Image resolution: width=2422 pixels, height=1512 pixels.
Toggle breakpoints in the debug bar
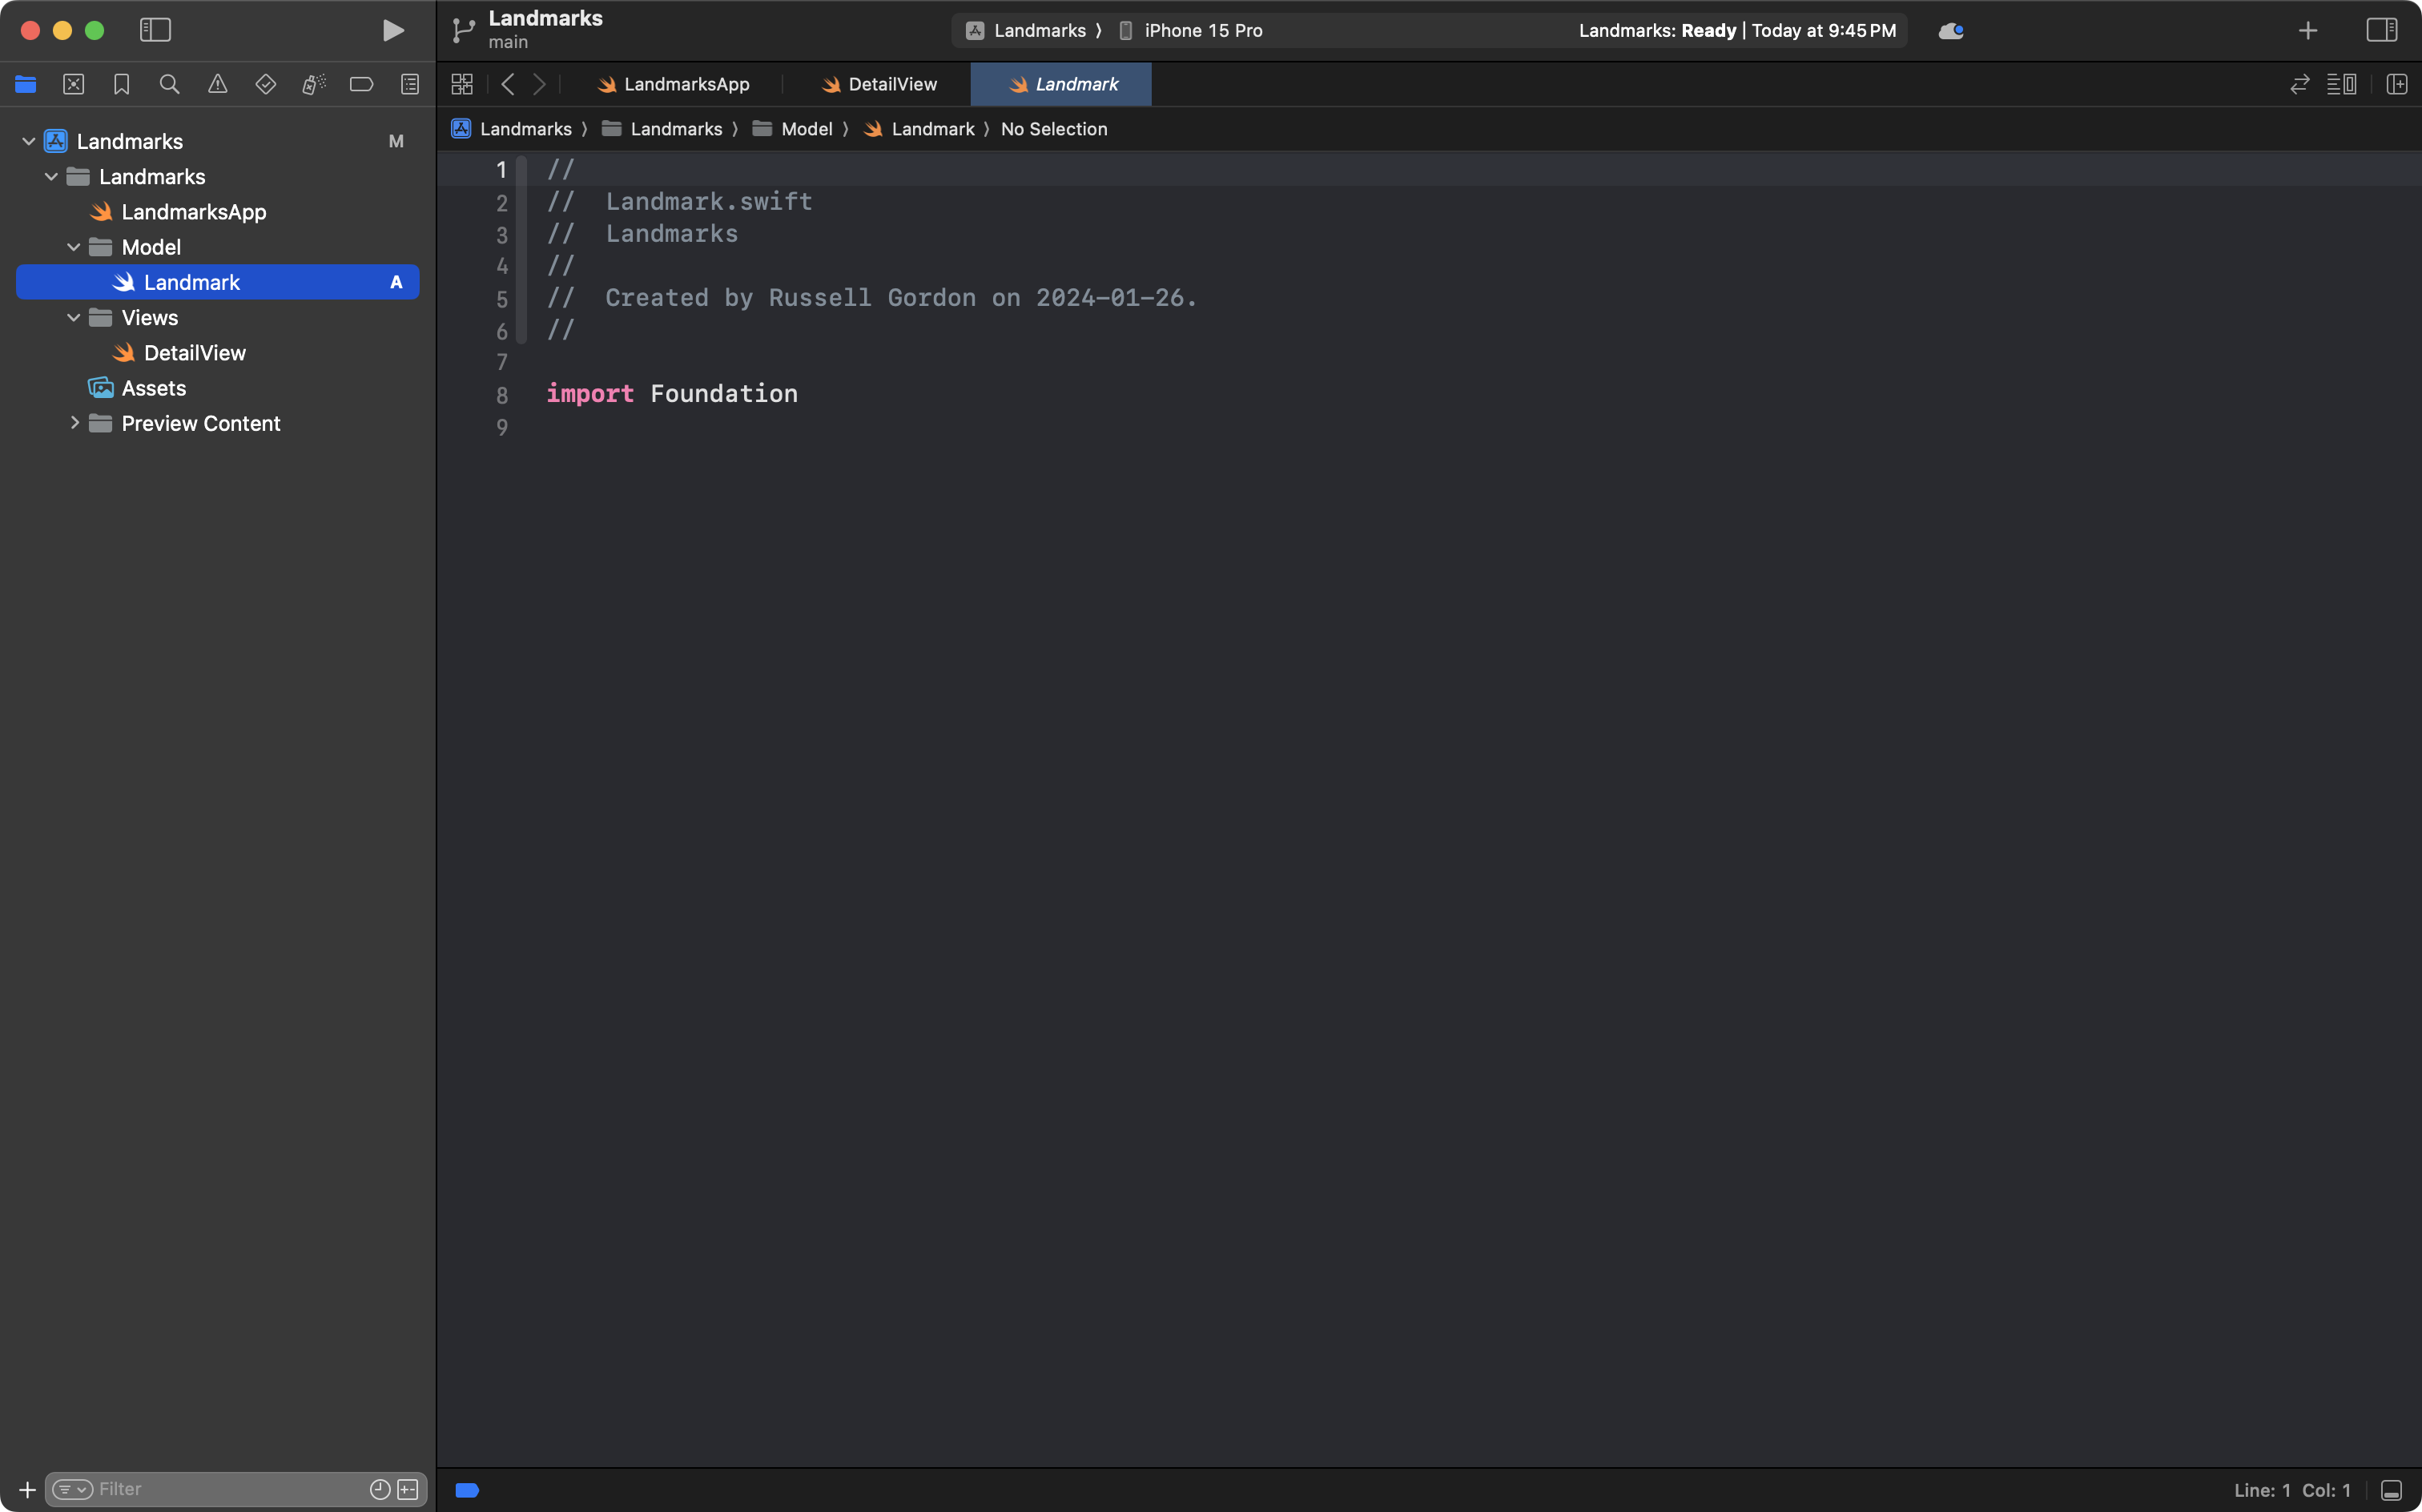click(466, 1489)
